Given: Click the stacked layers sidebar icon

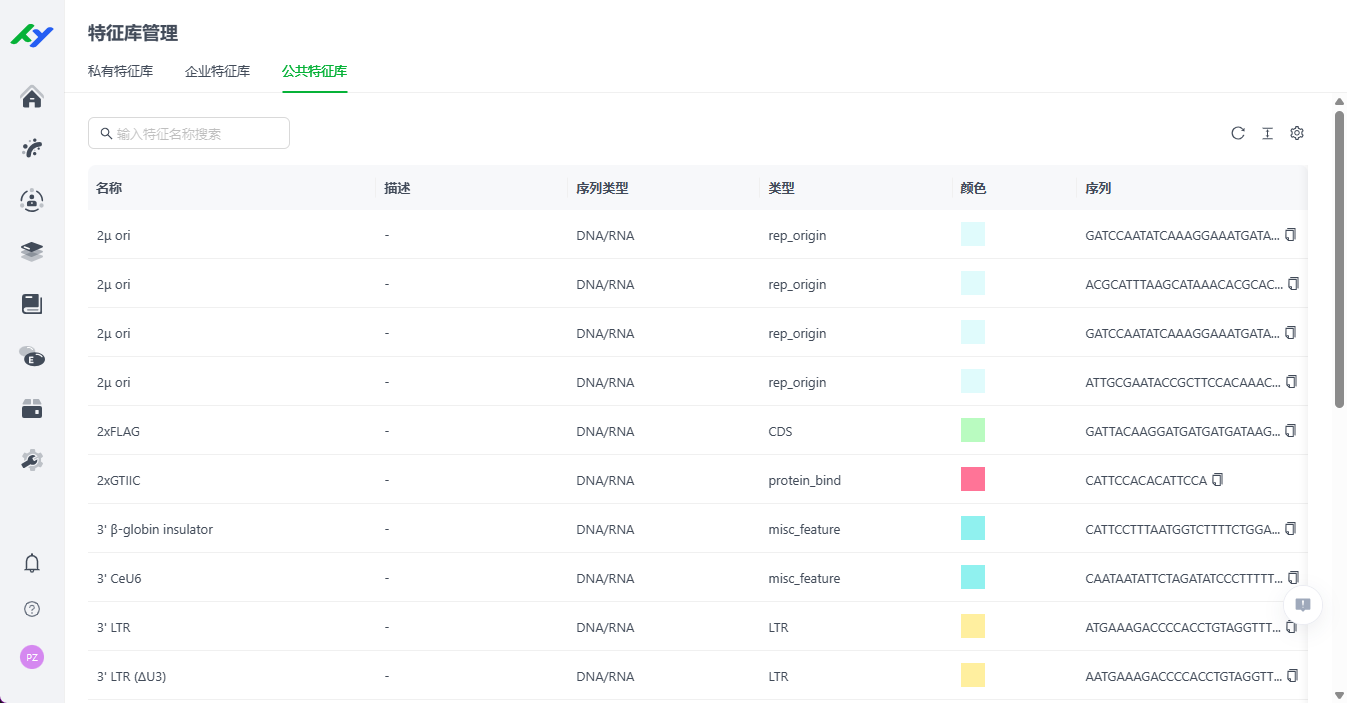Looking at the screenshot, I should pos(32,252).
